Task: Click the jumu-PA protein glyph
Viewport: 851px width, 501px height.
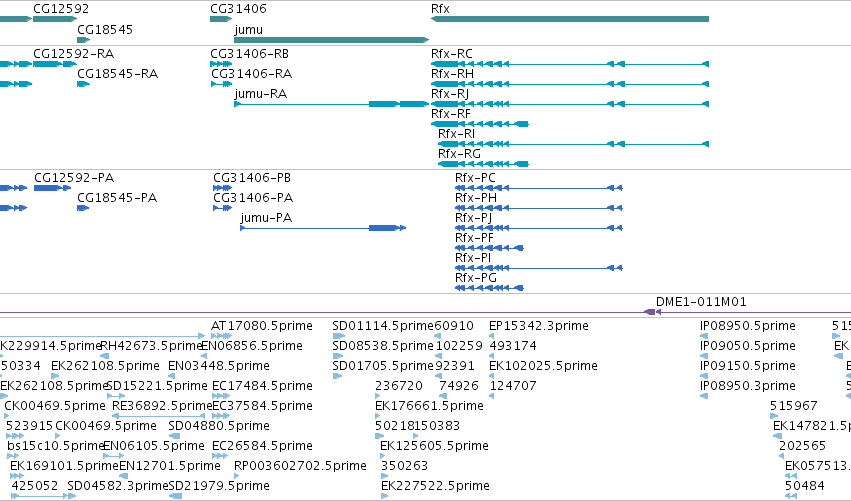Action: (x=323, y=228)
